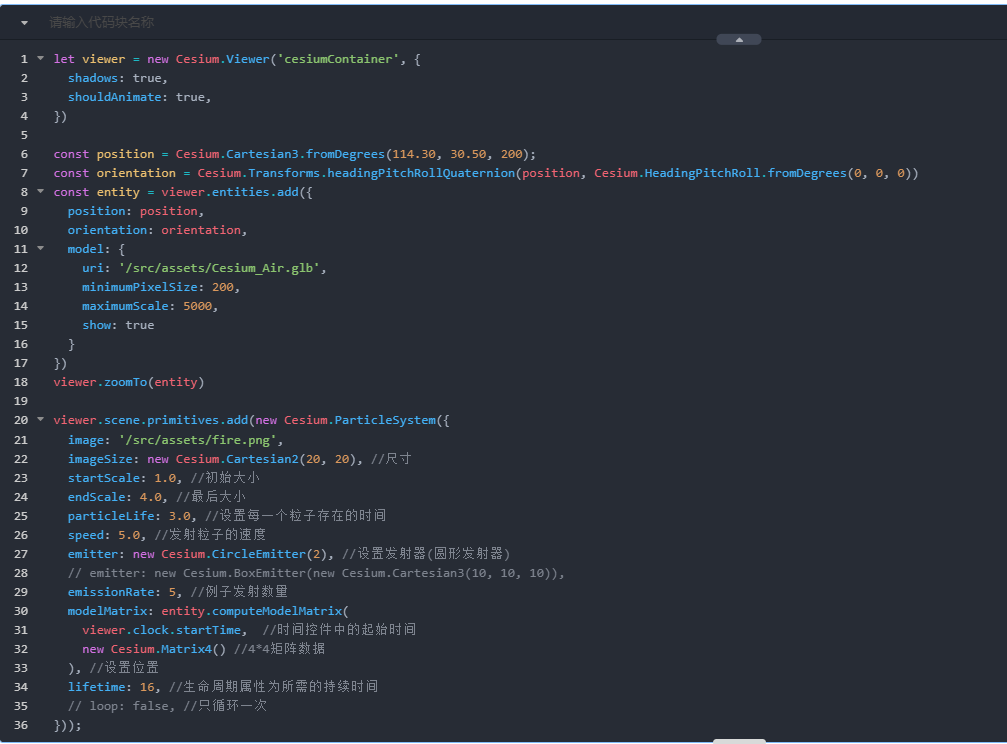1007x744 pixels.
Task: Click 'computeModelMatrix' on line 30
Action: tap(277, 611)
